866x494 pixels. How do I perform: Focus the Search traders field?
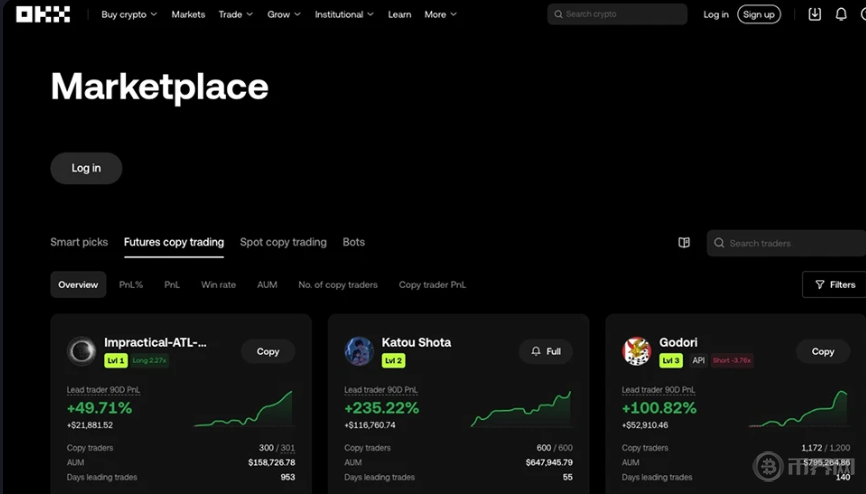786,243
